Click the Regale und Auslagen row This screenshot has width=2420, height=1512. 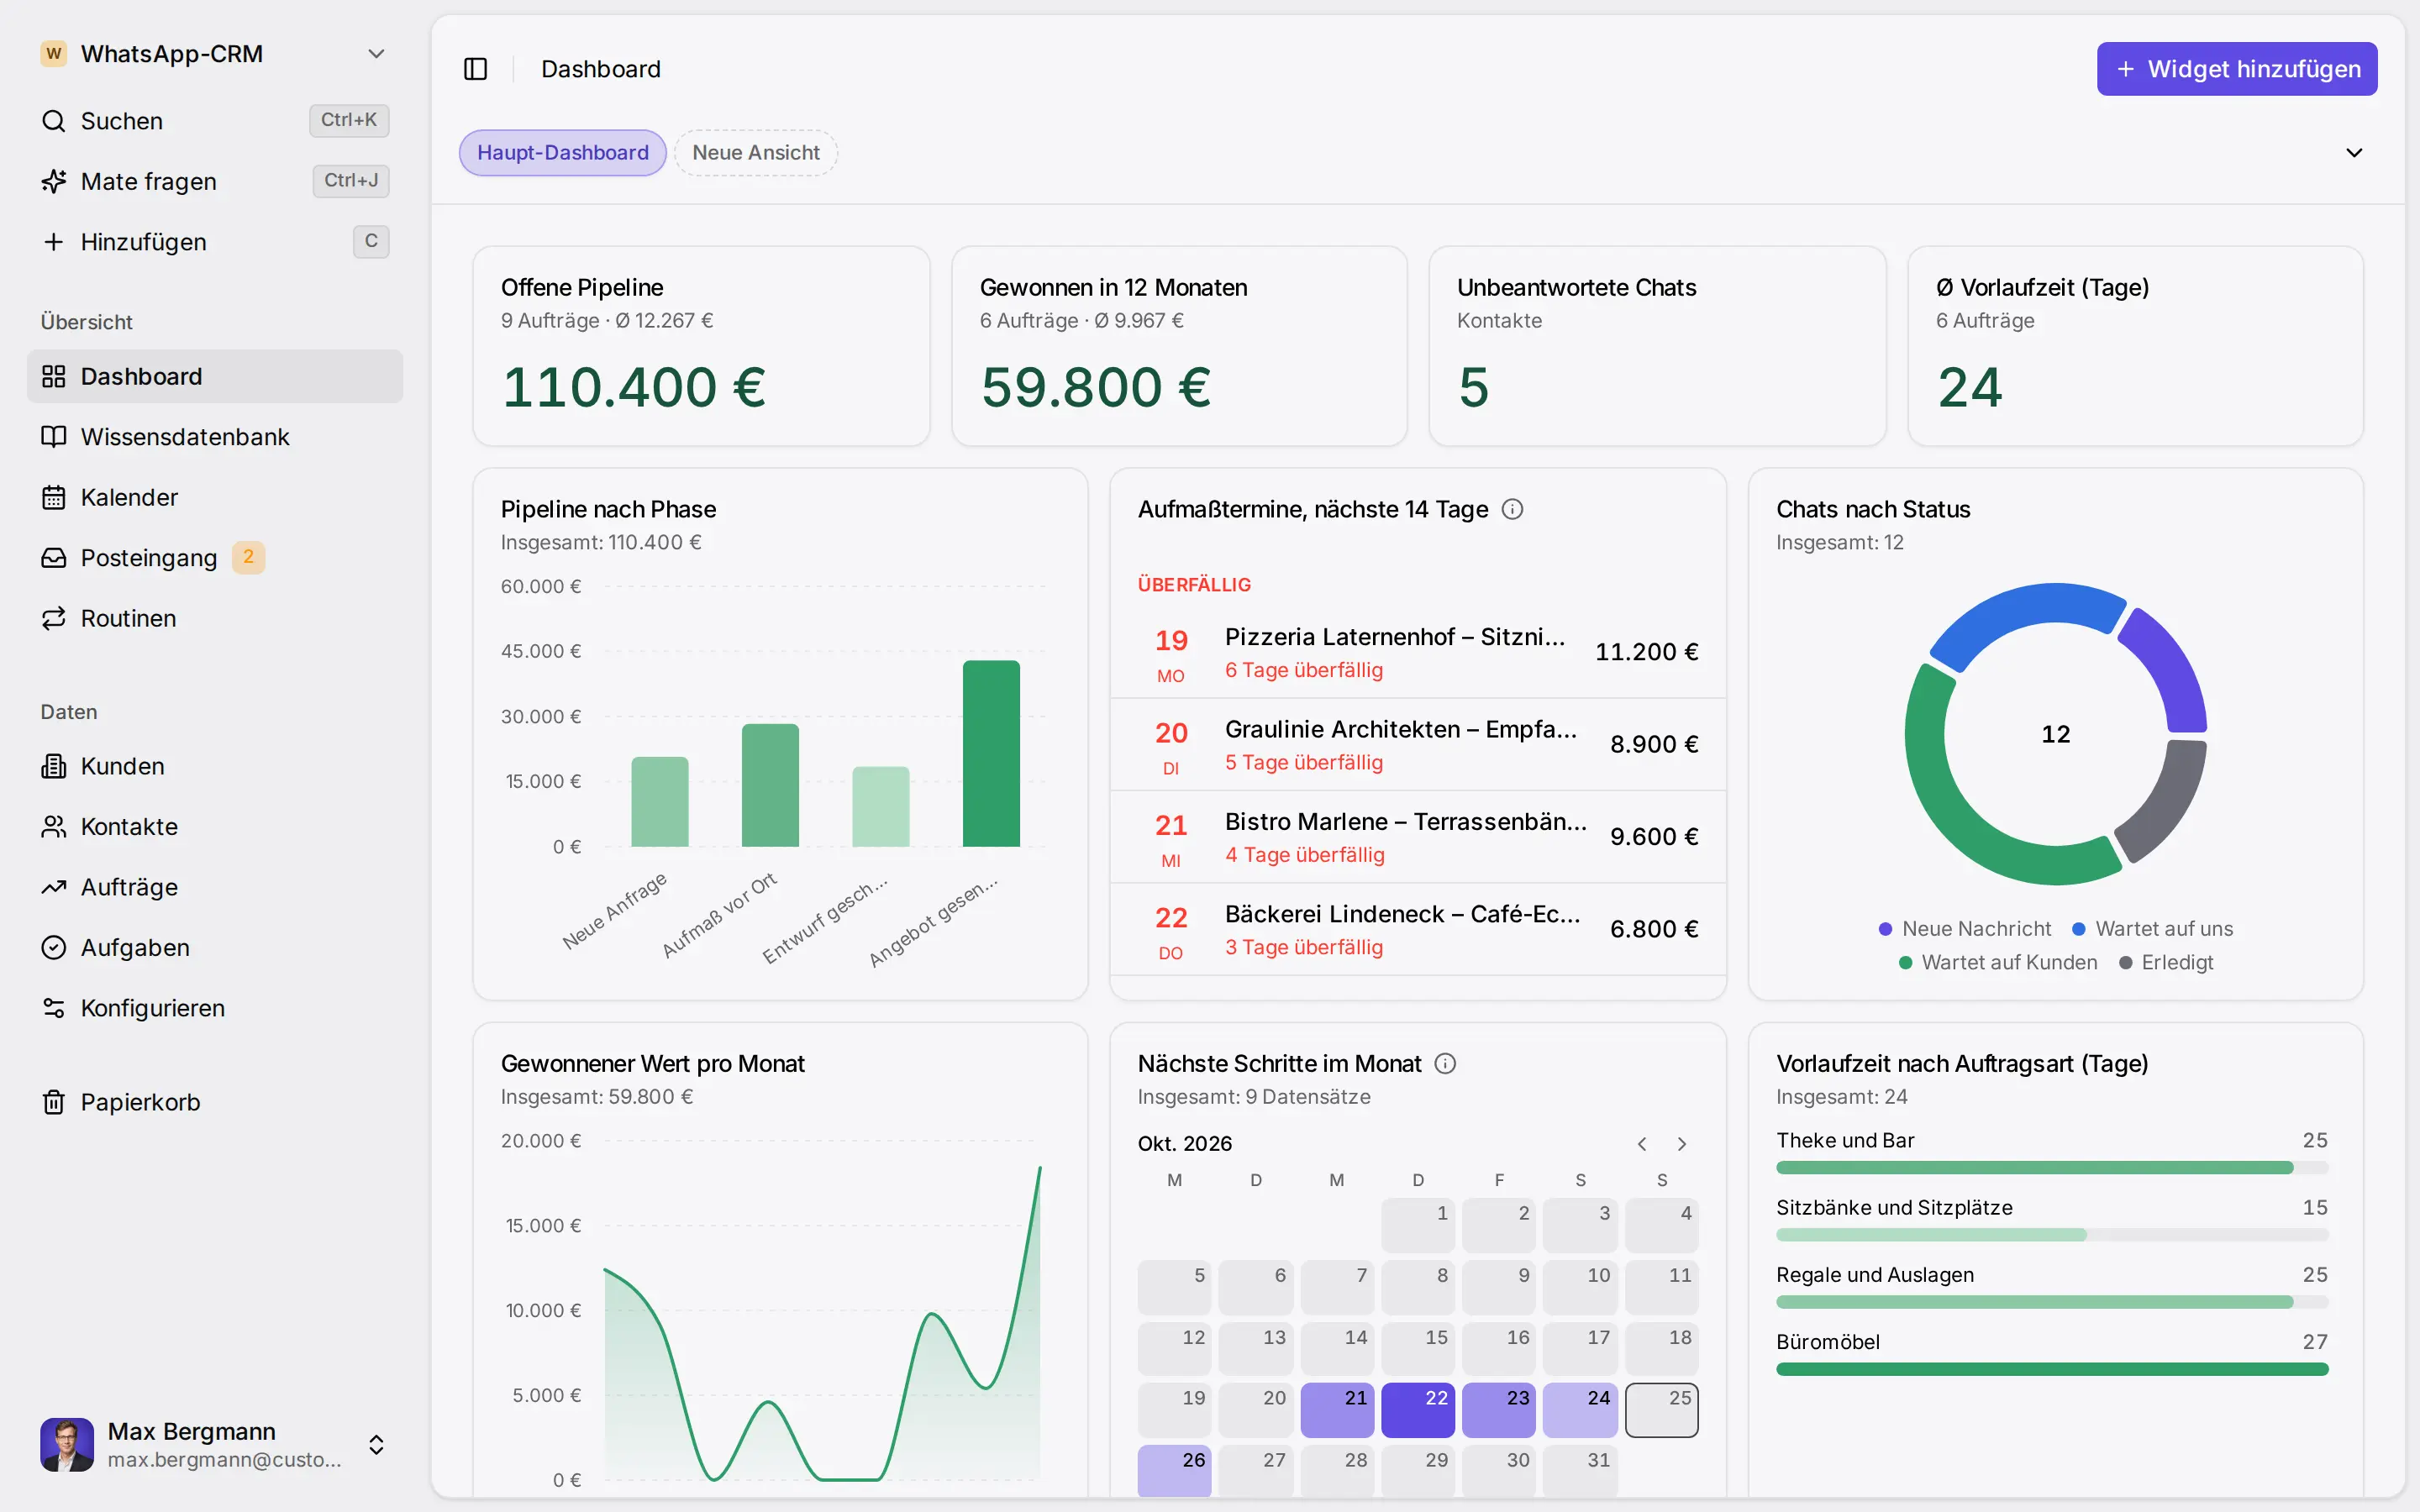[x=2052, y=1287]
